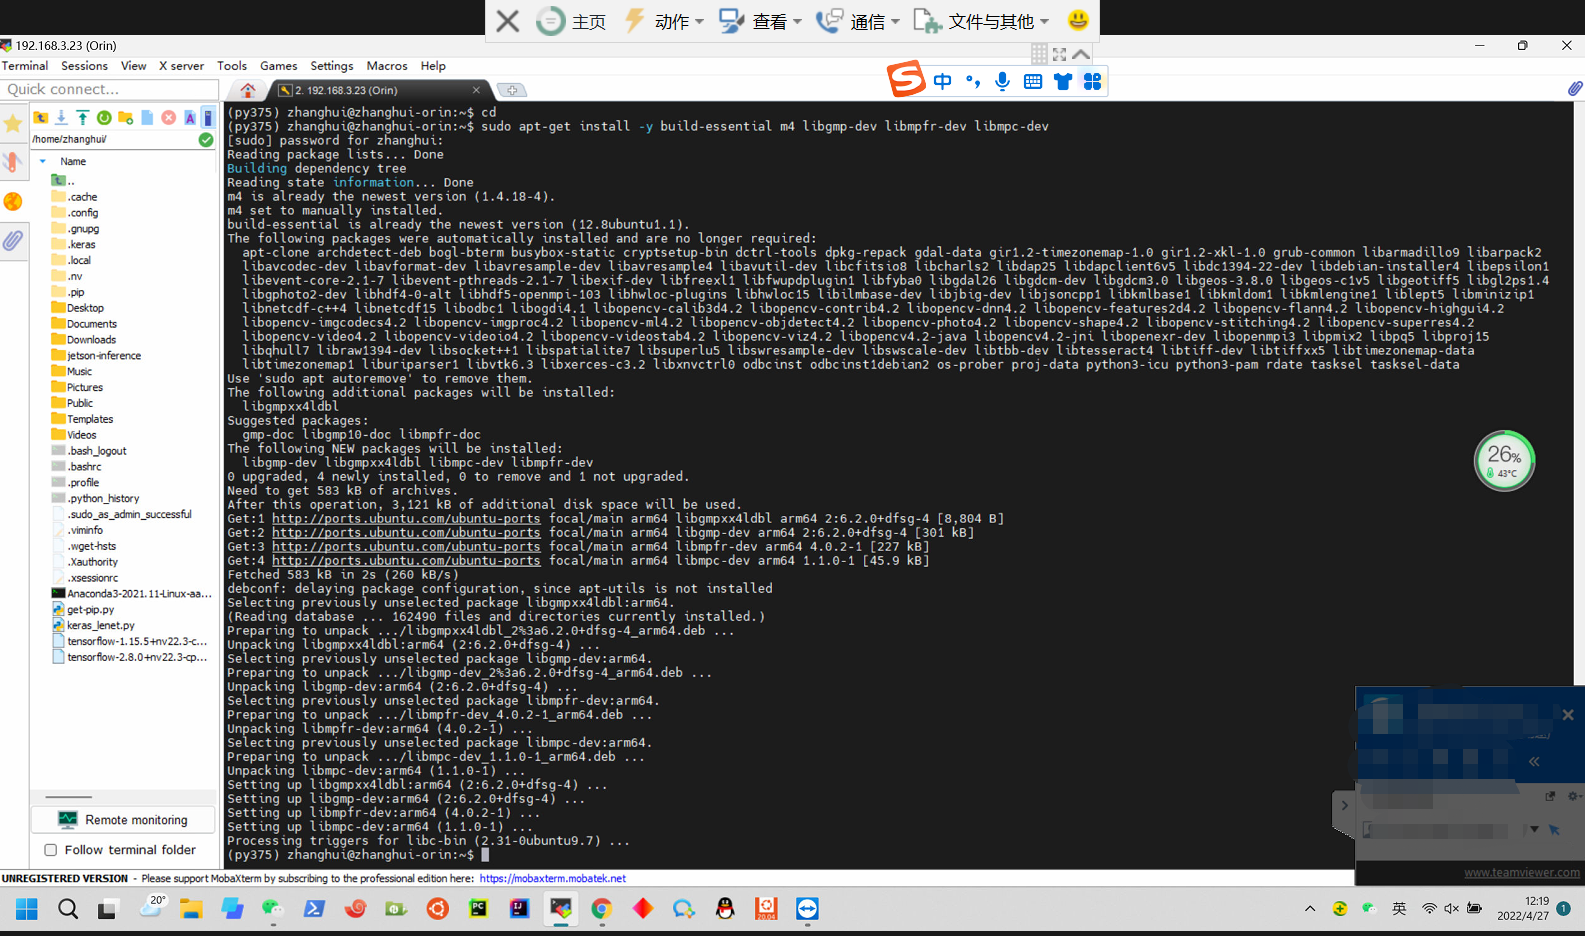Close the TeamViewer session with X
Viewport: 1585px width, 936px height.
coord(508,21)
